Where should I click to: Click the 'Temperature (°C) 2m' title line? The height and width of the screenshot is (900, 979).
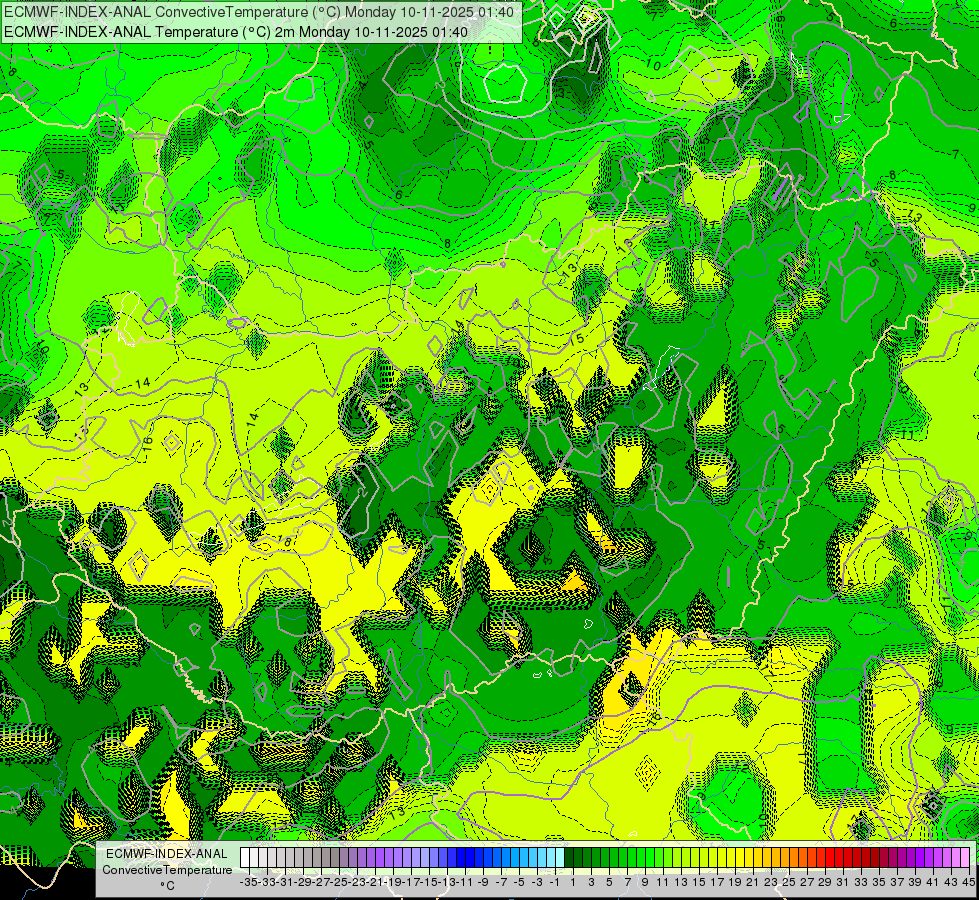tap(236, 32)
